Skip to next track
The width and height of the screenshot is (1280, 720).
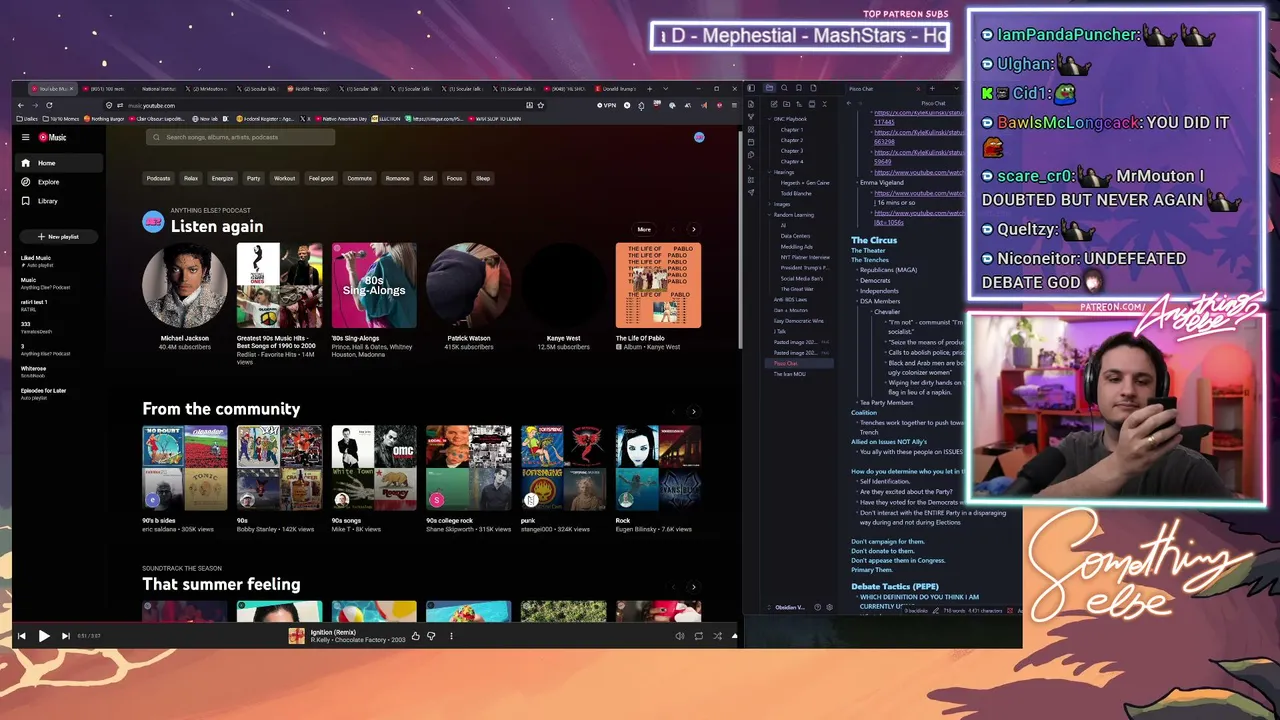tap(66, 636)
